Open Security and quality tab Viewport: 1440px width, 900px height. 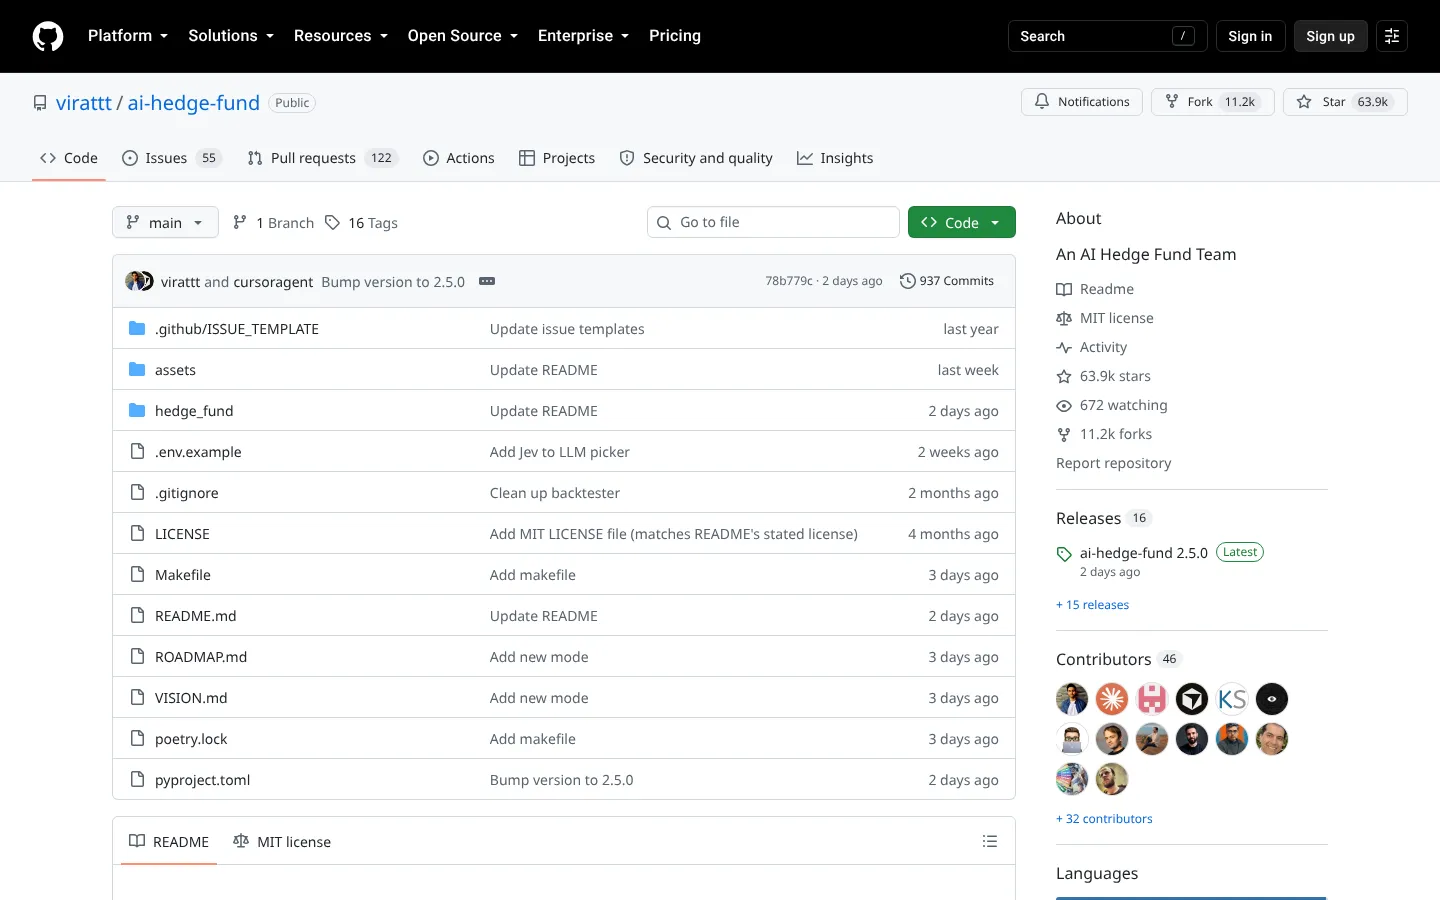point(696,158)
